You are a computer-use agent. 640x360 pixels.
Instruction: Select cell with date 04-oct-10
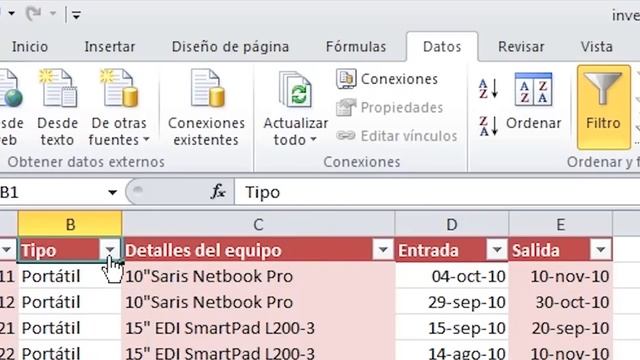pyautogui.click(x=452, y=276)
